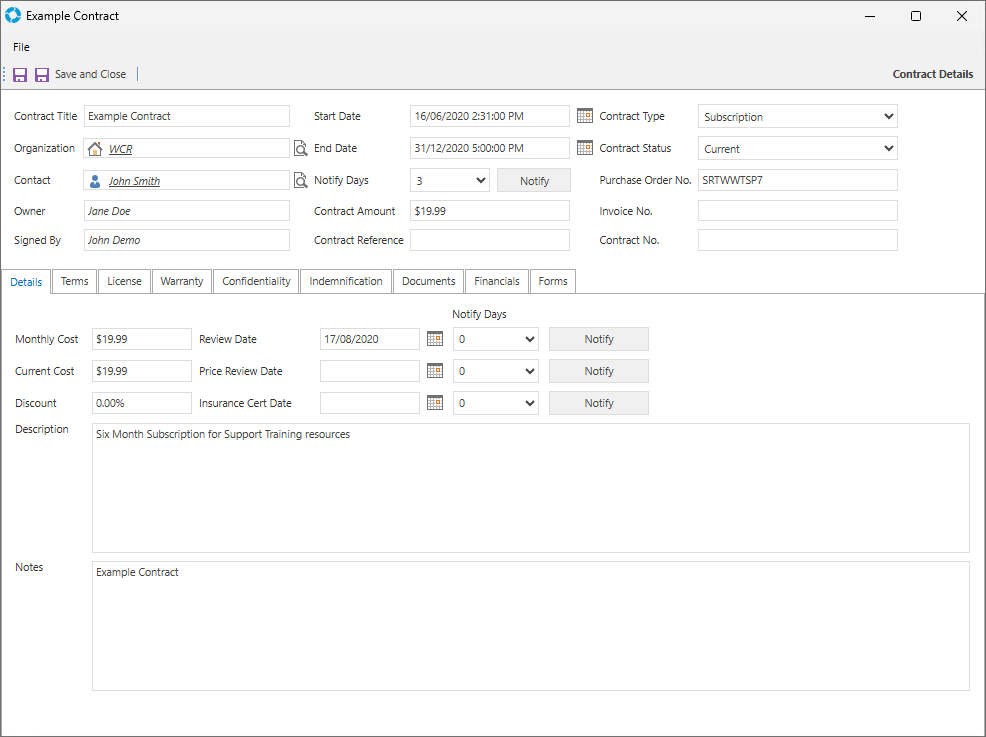
Task: Switch to the Confidentiality tab
Action: pos(256,281)
